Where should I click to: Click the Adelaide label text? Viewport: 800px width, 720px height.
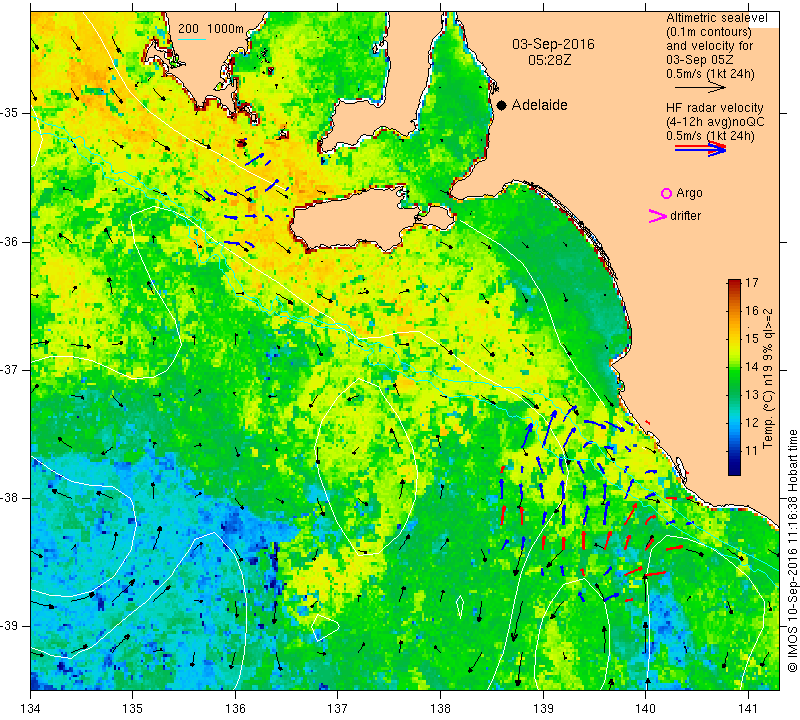(539, 105)
